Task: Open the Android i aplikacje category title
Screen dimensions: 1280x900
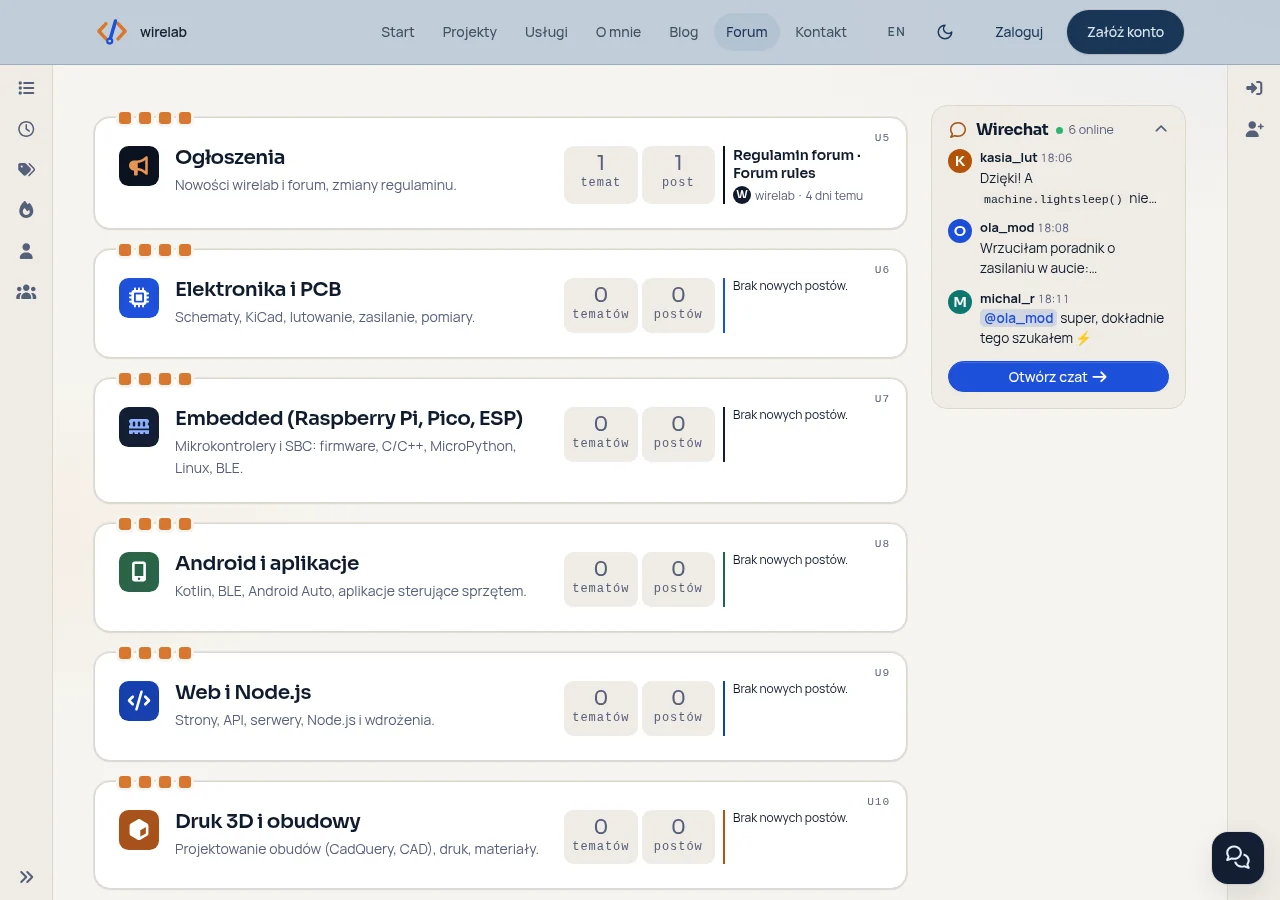Action: pos(267,563)
